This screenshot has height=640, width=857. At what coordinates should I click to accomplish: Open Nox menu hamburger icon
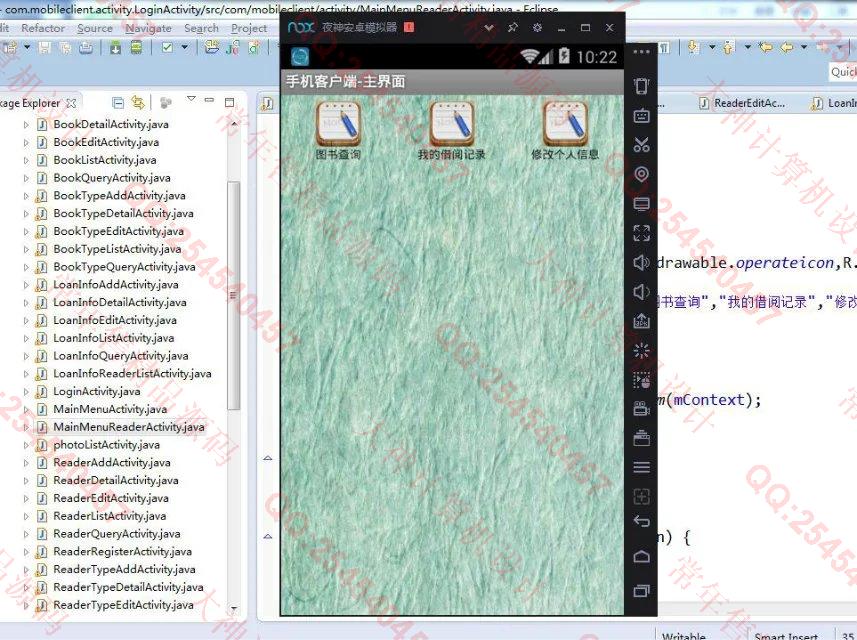642,467
